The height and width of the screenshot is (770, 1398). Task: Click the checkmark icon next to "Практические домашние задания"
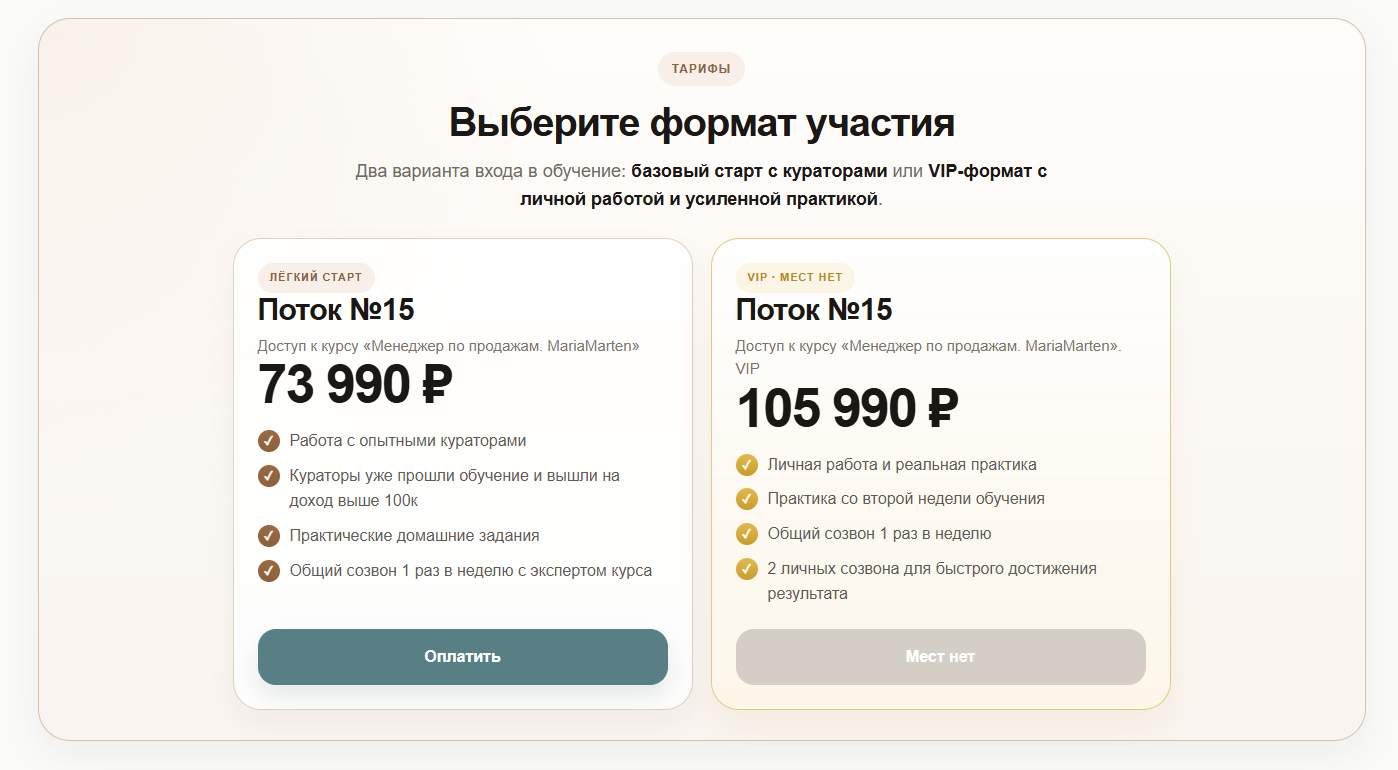click(269, 536)
